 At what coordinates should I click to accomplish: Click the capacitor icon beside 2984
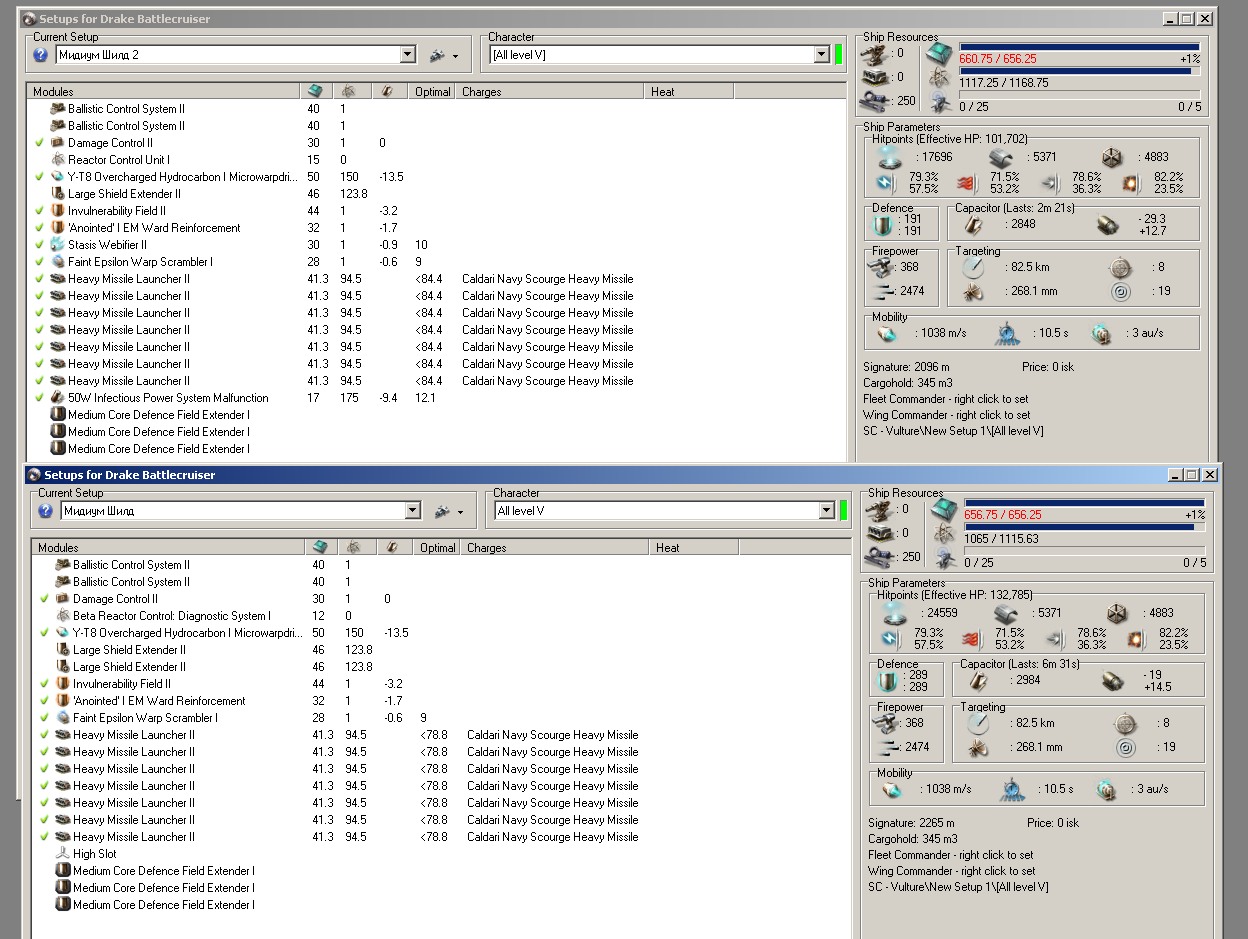(x=979, y=680)
